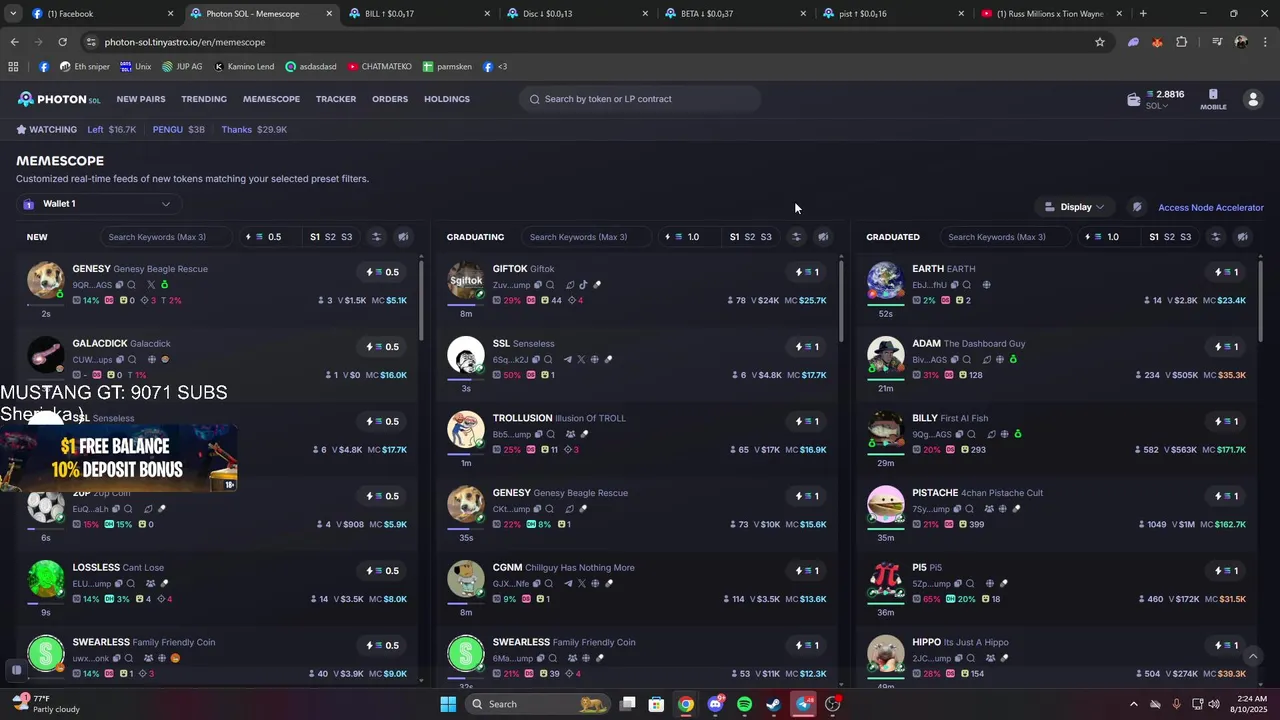Select preset S3 in the NEW column
Image resolution: width=1280 pixels, height=720 pixels.
tap(347, 237)
